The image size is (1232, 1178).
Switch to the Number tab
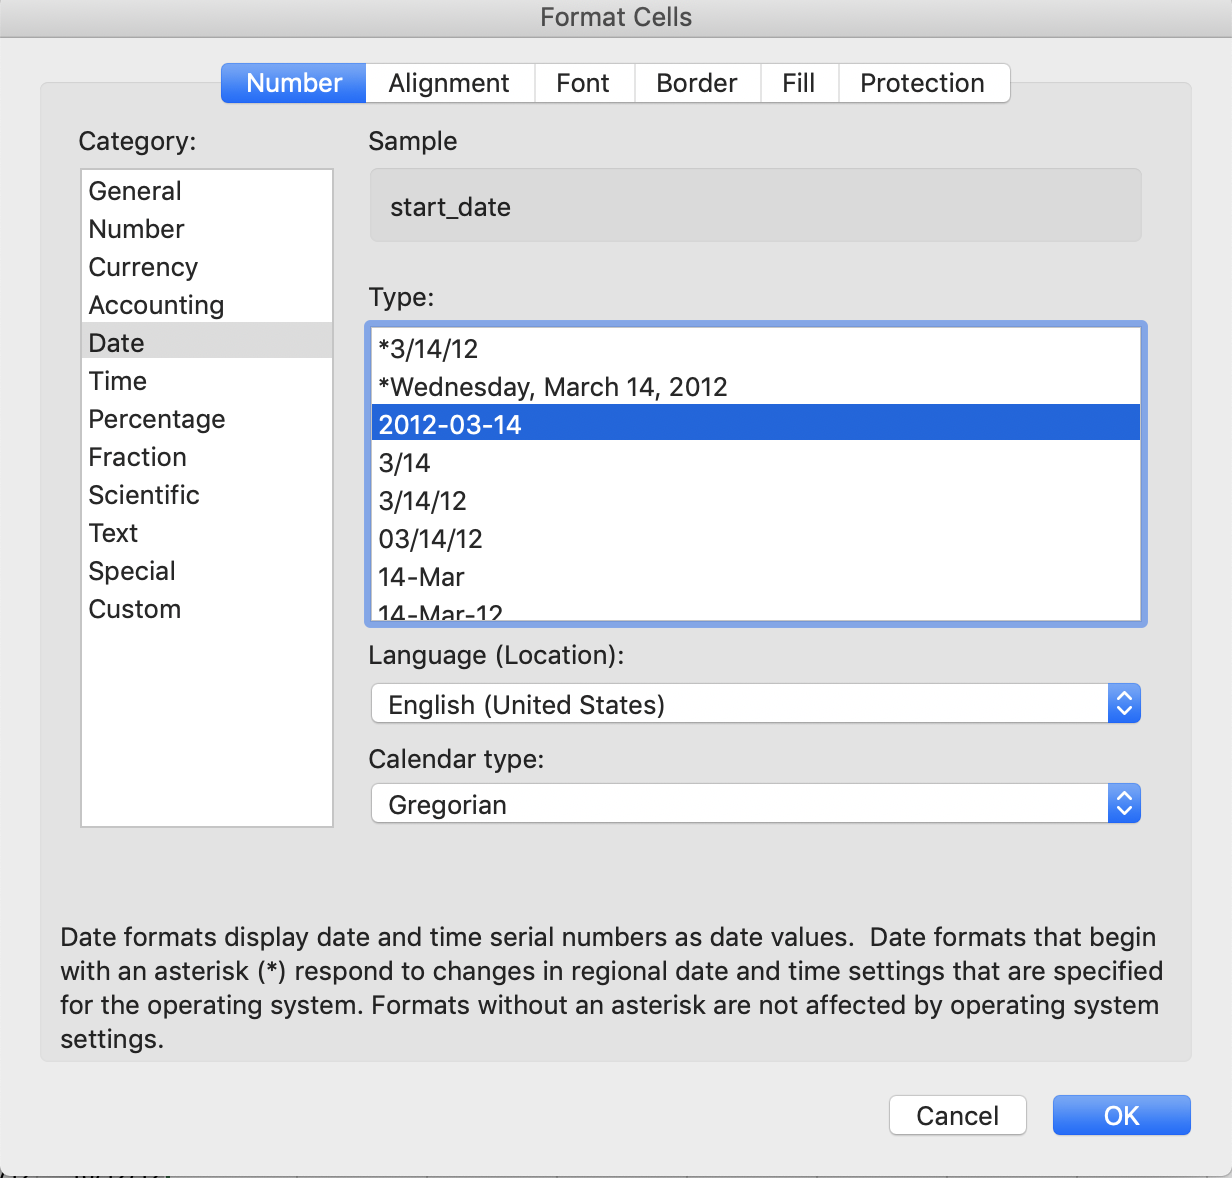[x=294, y=83]
